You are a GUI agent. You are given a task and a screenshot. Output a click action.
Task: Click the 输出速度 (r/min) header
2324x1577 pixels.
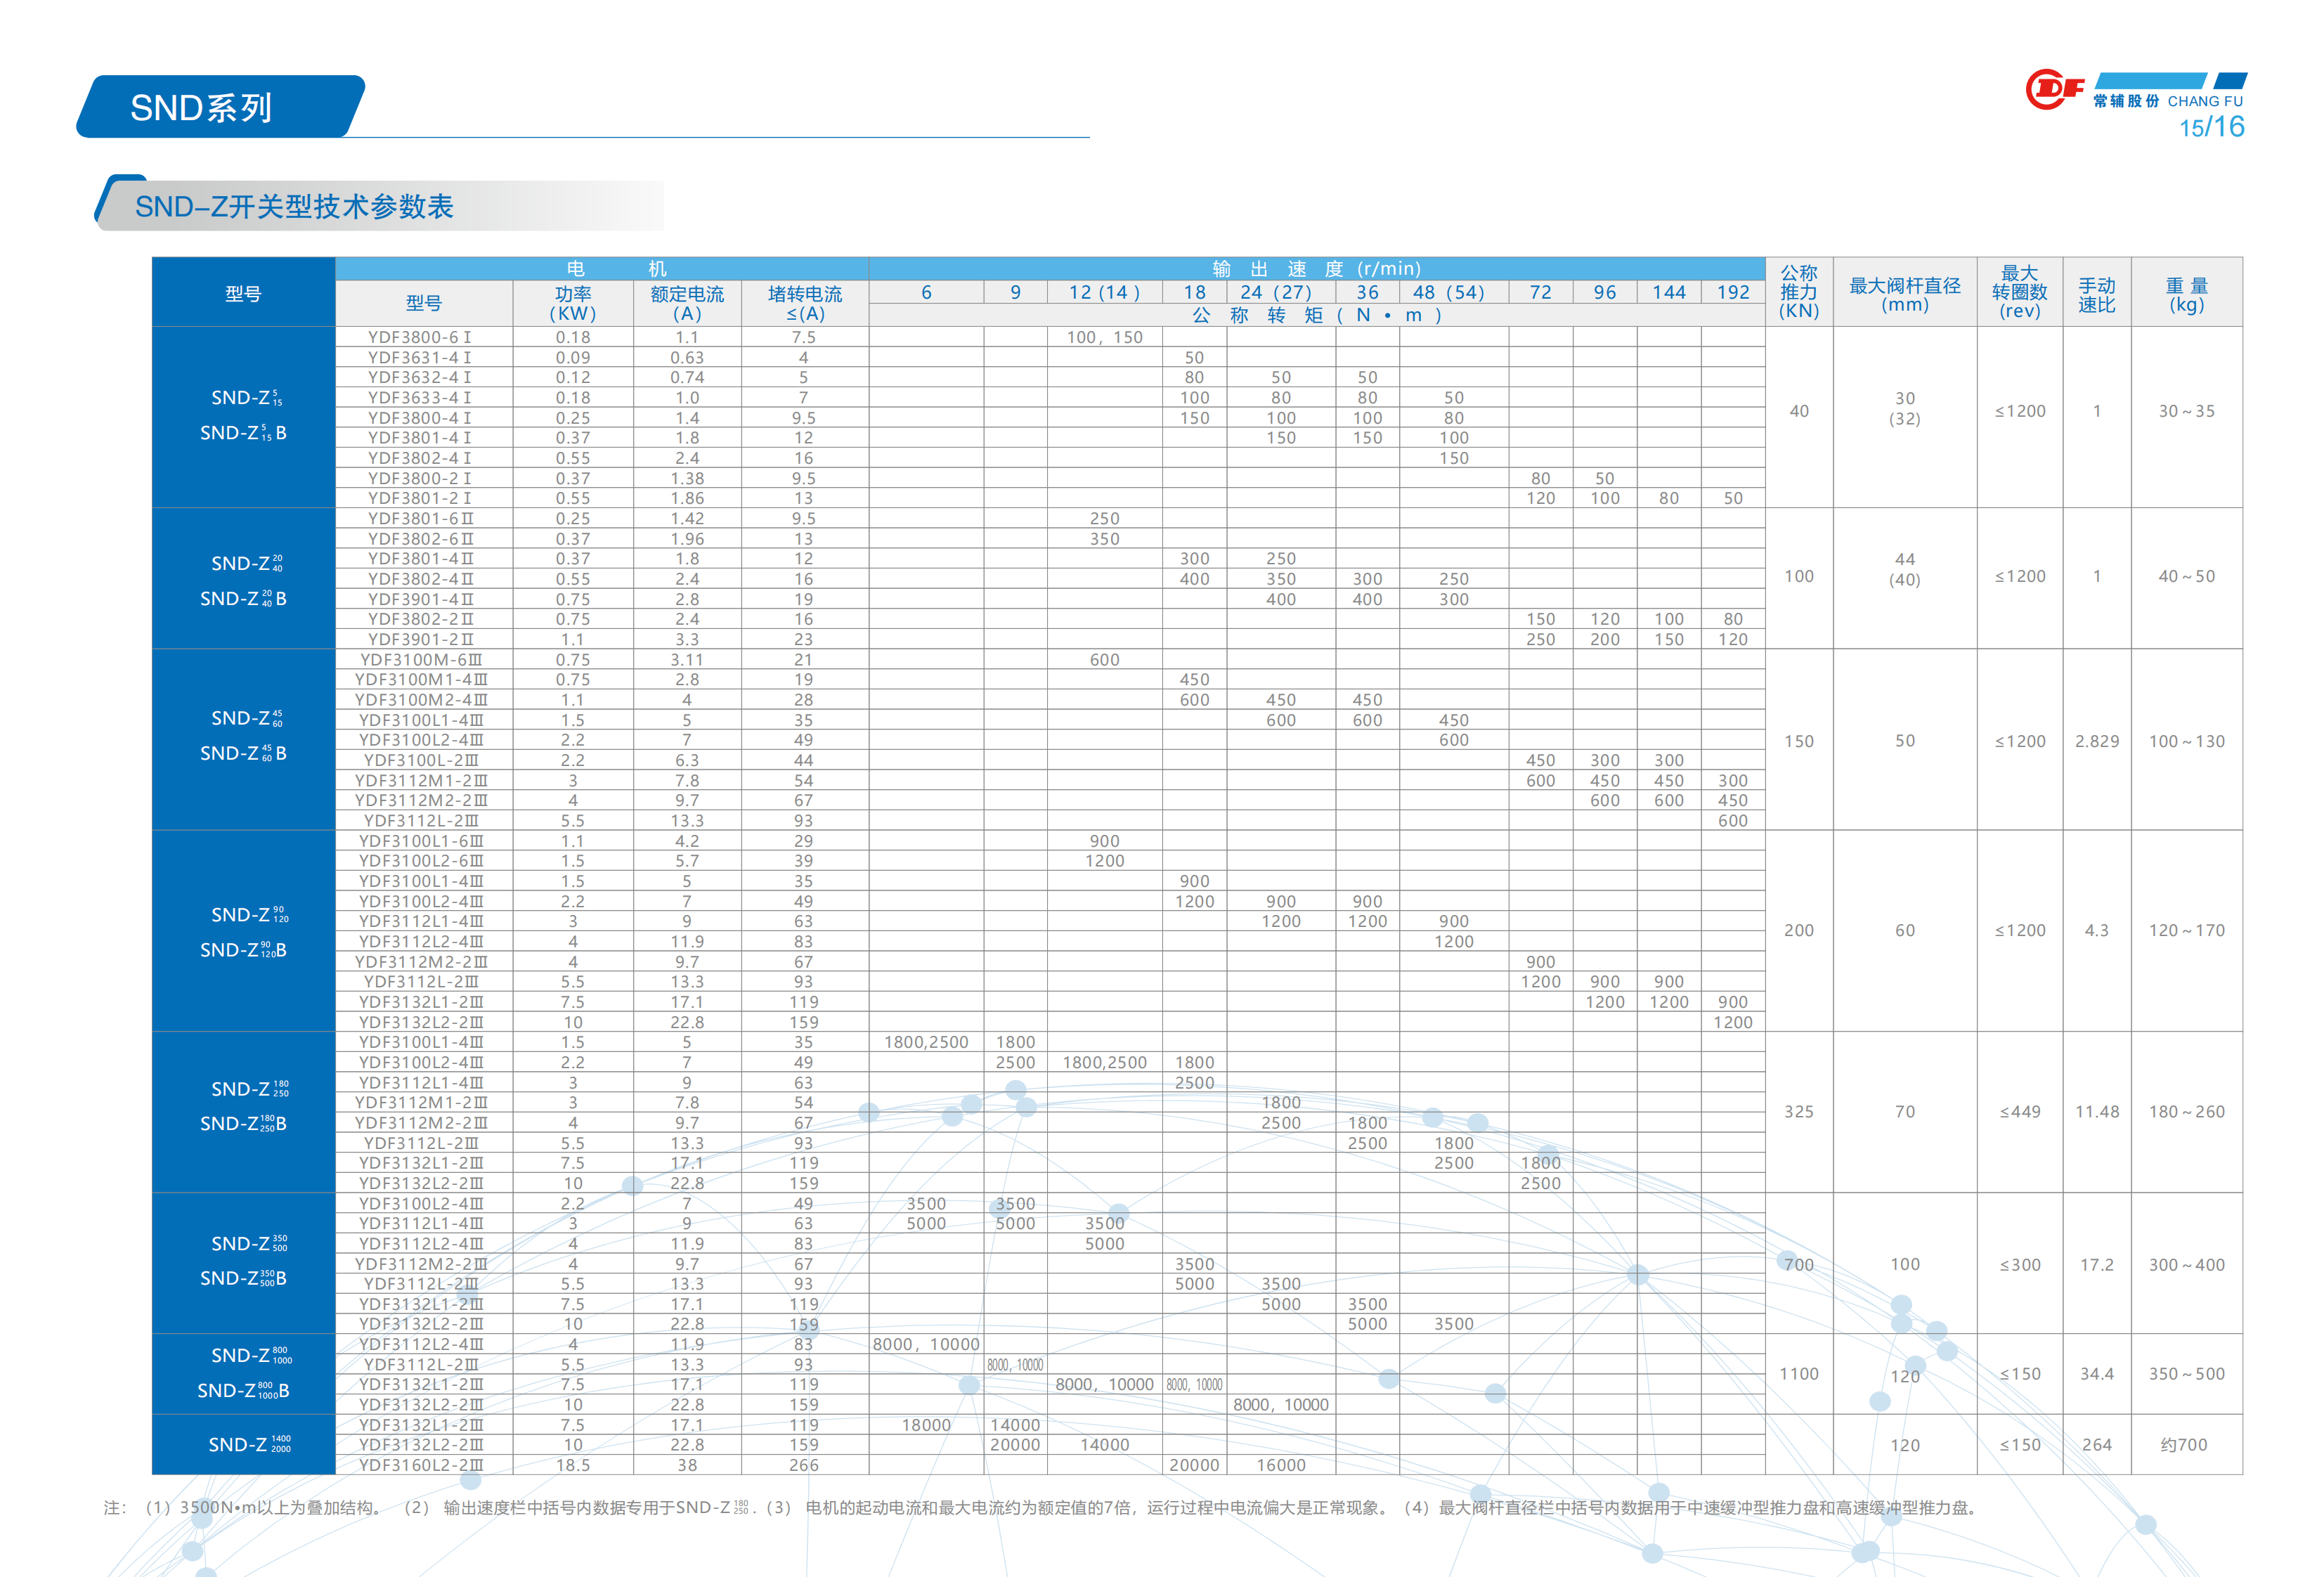point(1316,268)
